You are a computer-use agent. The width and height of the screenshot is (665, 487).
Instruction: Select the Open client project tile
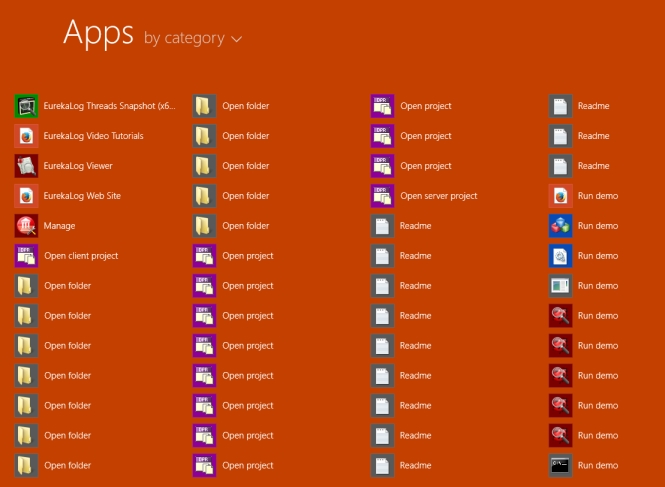tap(67, 256)
